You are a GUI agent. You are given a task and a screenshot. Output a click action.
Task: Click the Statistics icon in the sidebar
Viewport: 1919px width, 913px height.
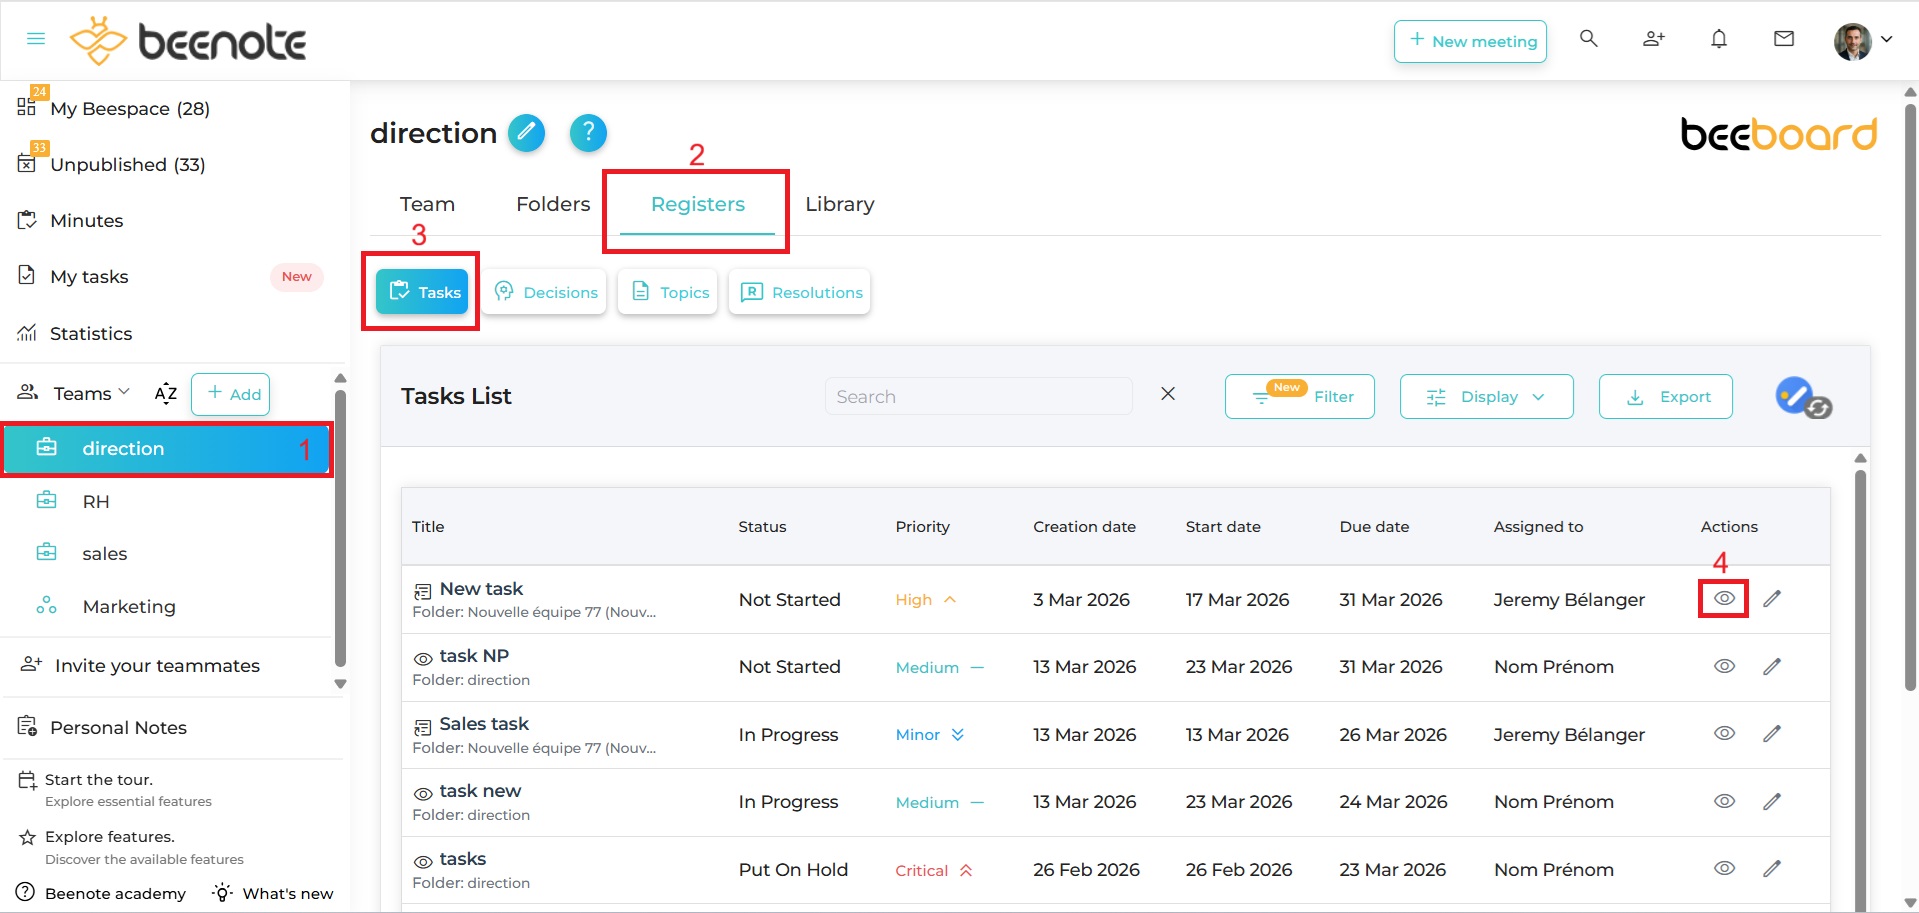28,333
